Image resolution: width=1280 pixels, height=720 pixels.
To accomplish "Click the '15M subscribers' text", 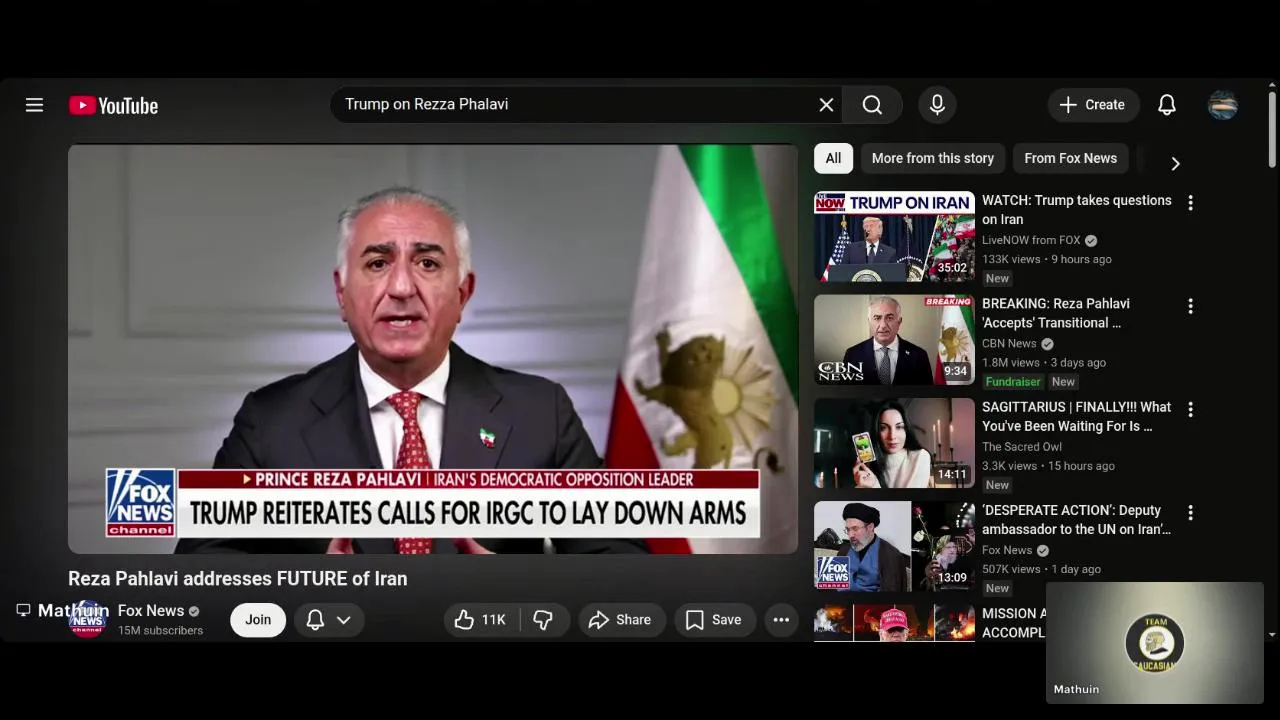I will 160,631.
